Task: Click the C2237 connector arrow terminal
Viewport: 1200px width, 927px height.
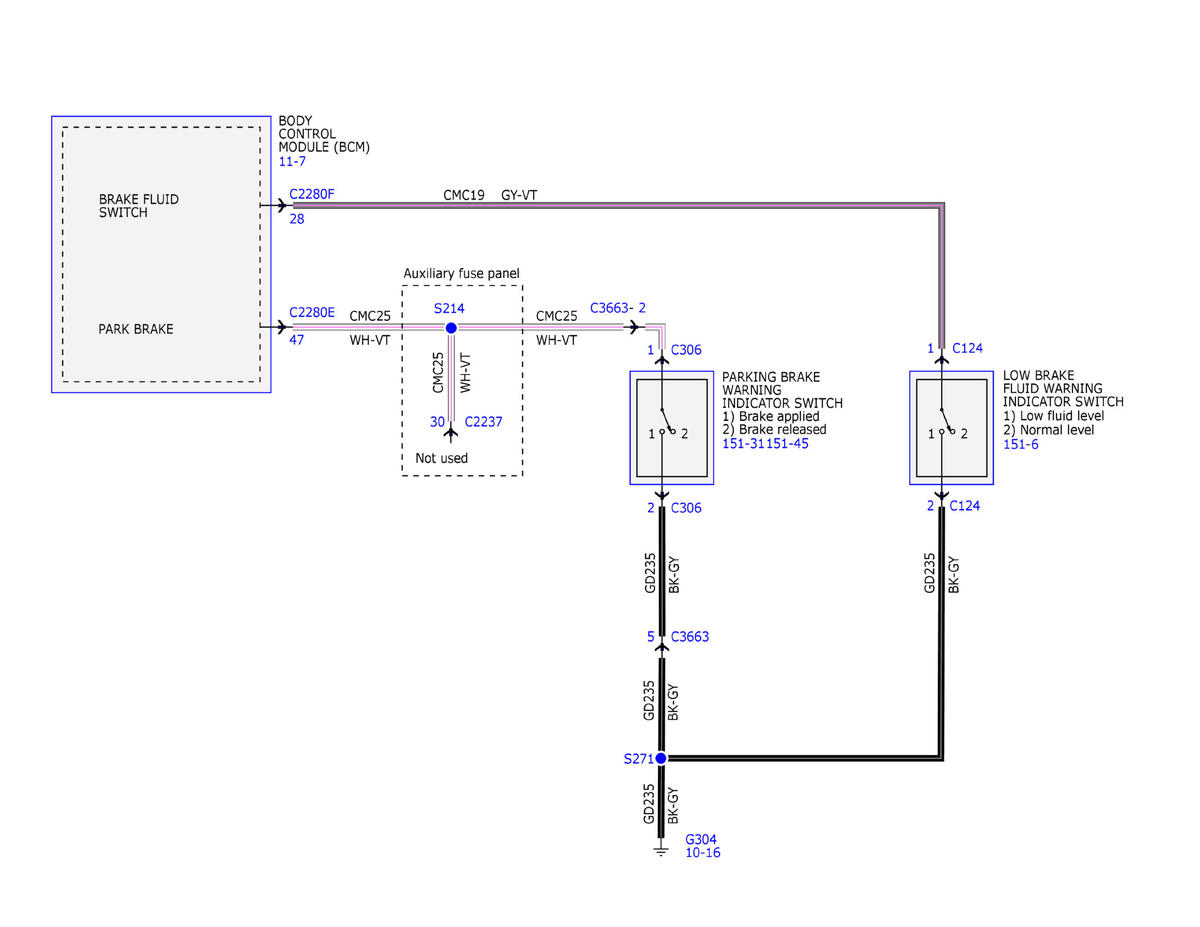Action: 451,430
